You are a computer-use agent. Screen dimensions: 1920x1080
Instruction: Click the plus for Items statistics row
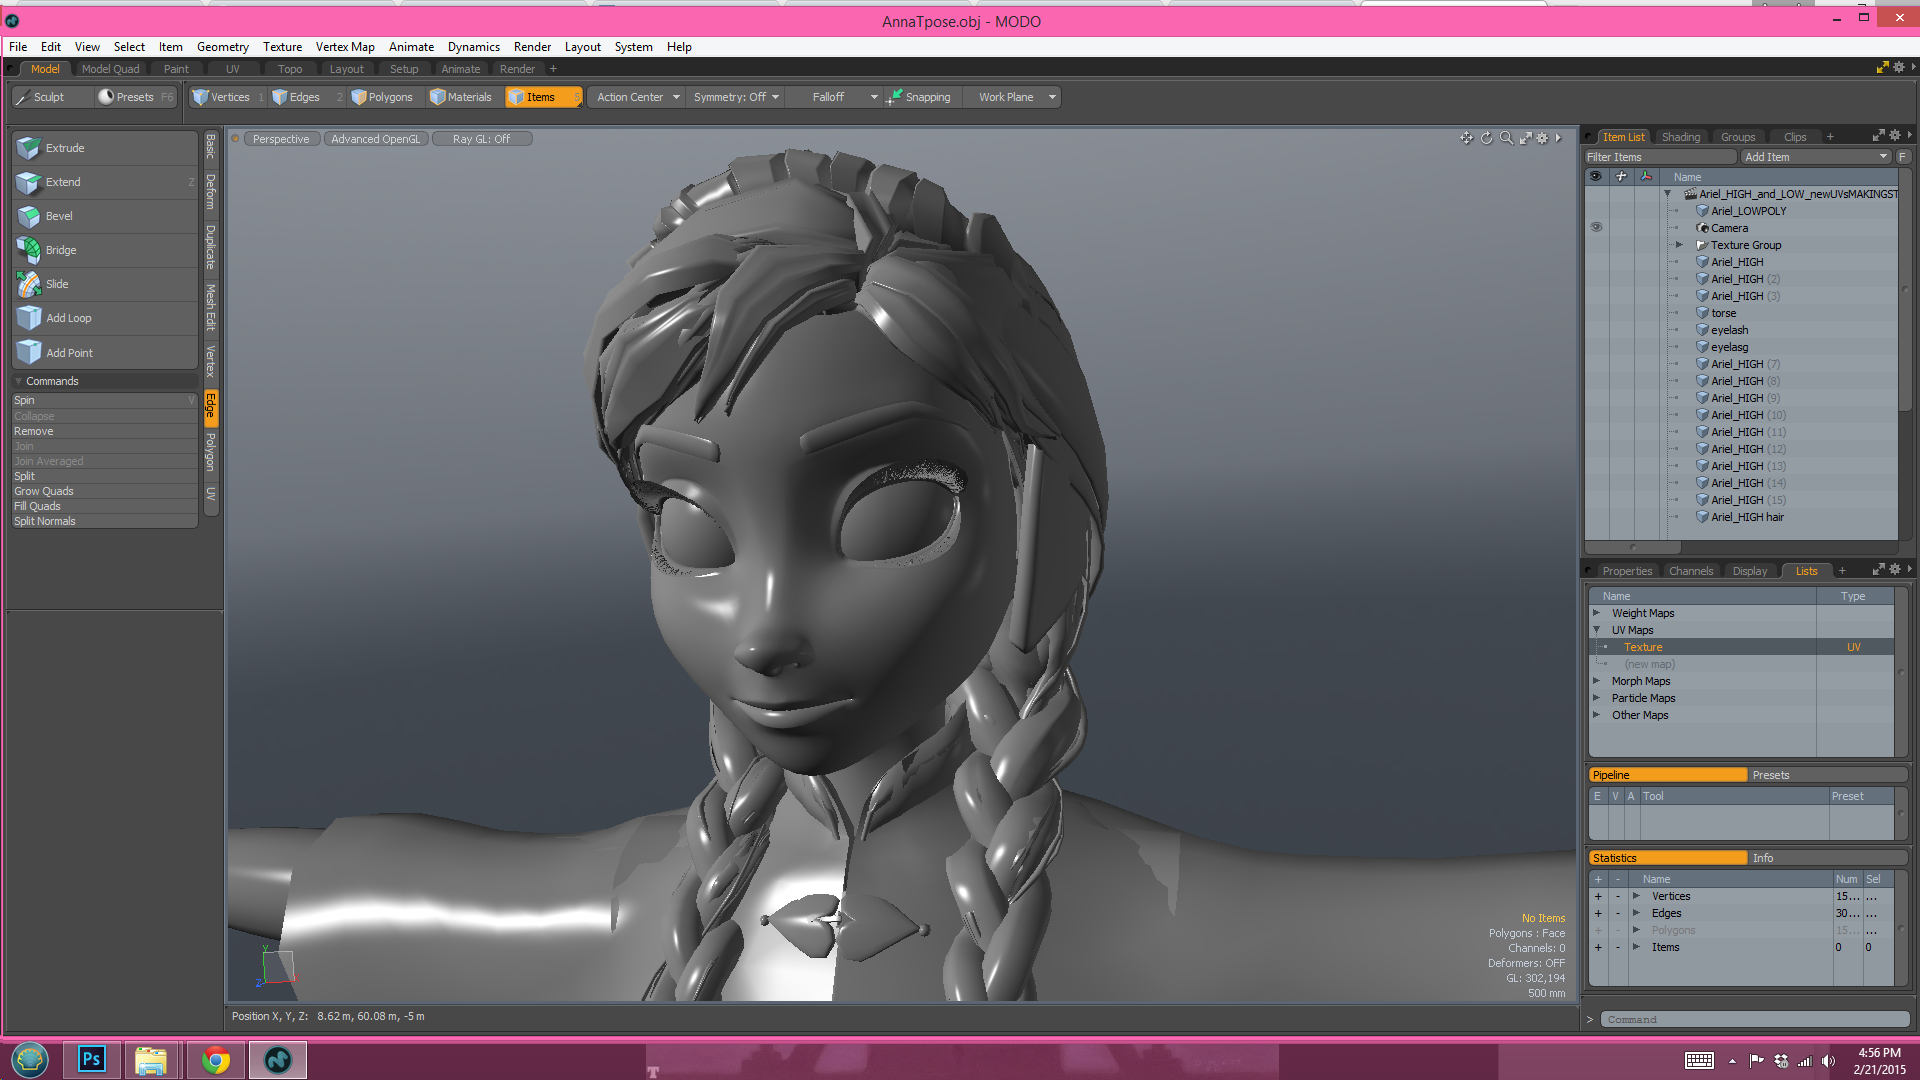point(1598,947)
